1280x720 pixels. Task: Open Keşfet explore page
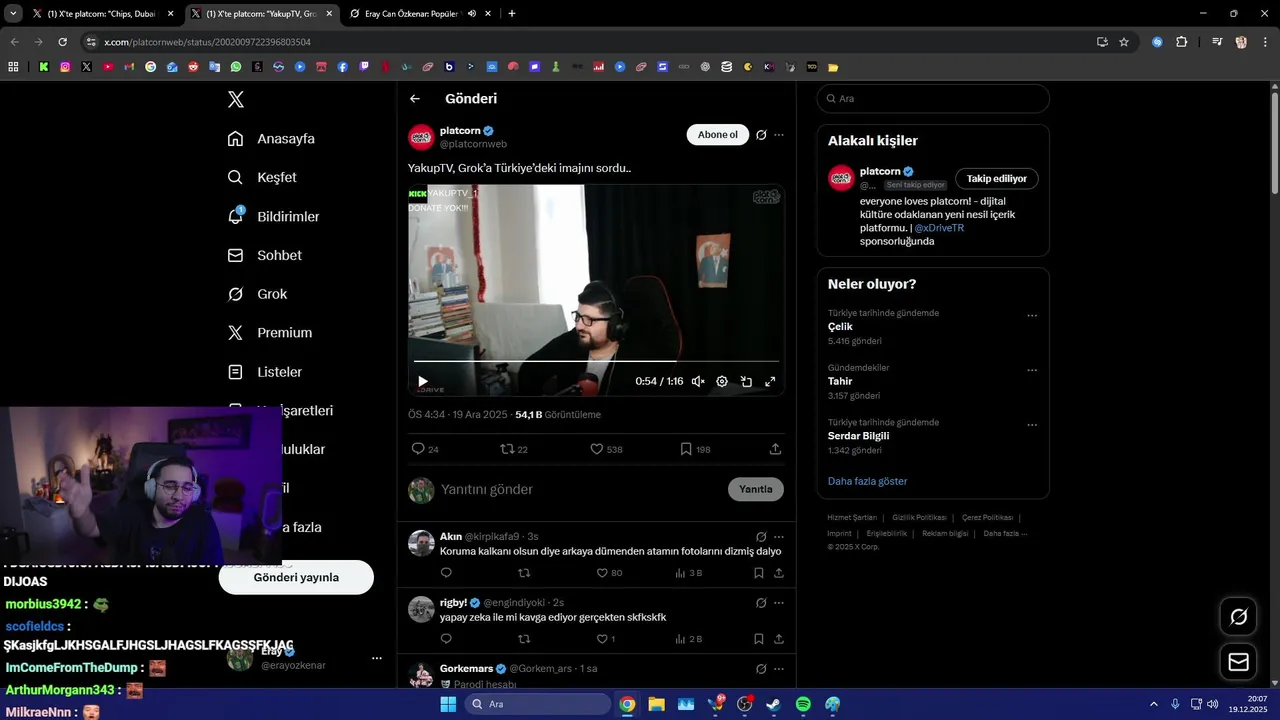click(x=262, y=177)
